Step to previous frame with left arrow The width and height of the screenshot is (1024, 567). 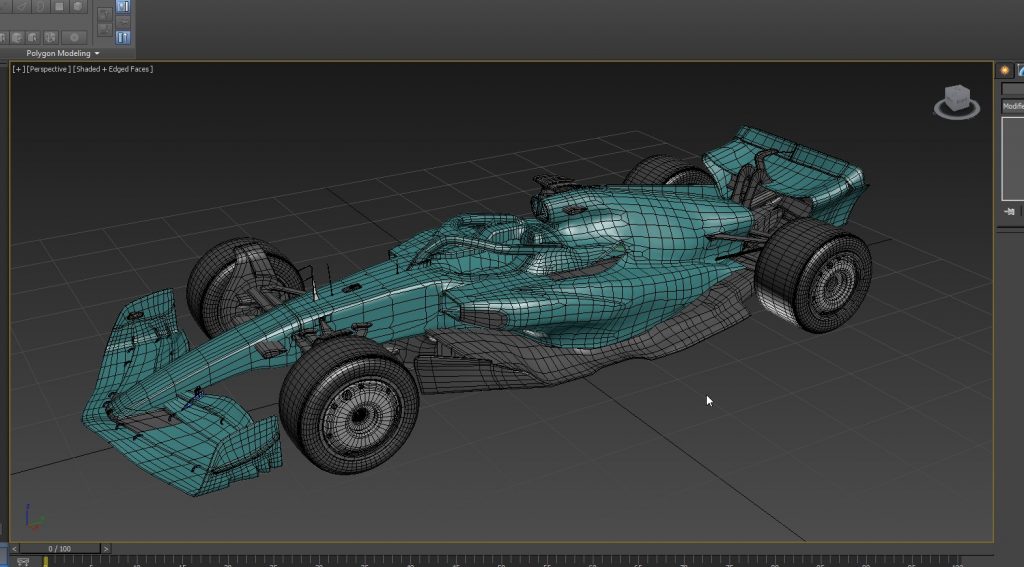(15, 548)
